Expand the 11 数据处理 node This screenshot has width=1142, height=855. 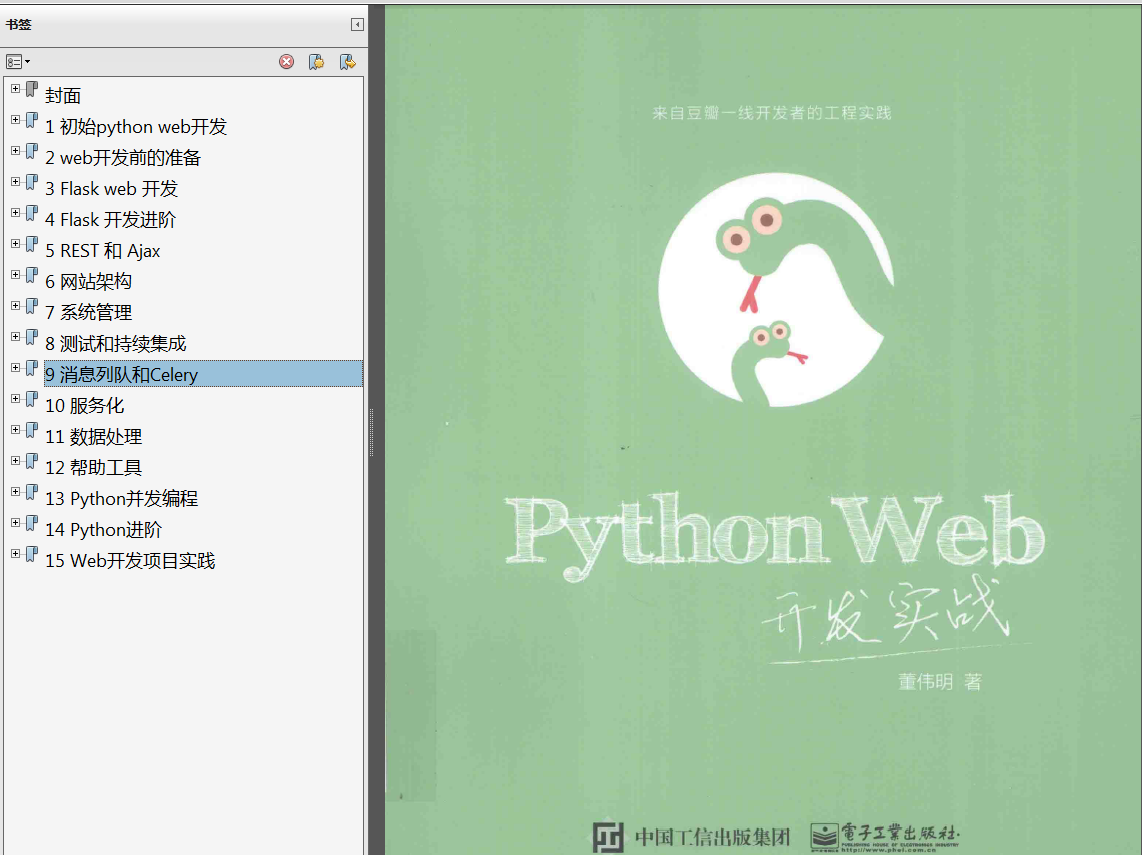coord(15,430)
